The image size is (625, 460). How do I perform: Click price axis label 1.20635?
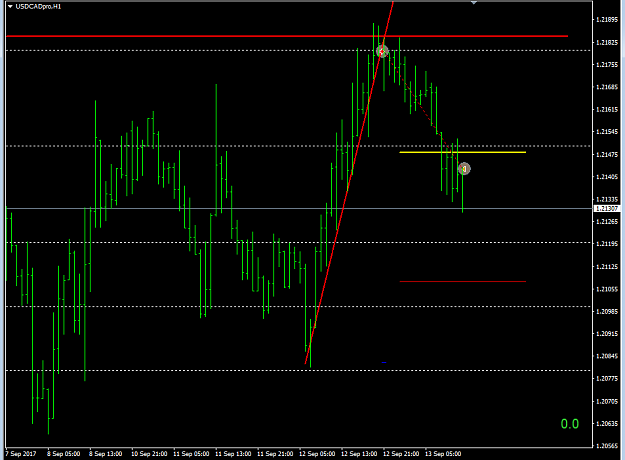607,423
